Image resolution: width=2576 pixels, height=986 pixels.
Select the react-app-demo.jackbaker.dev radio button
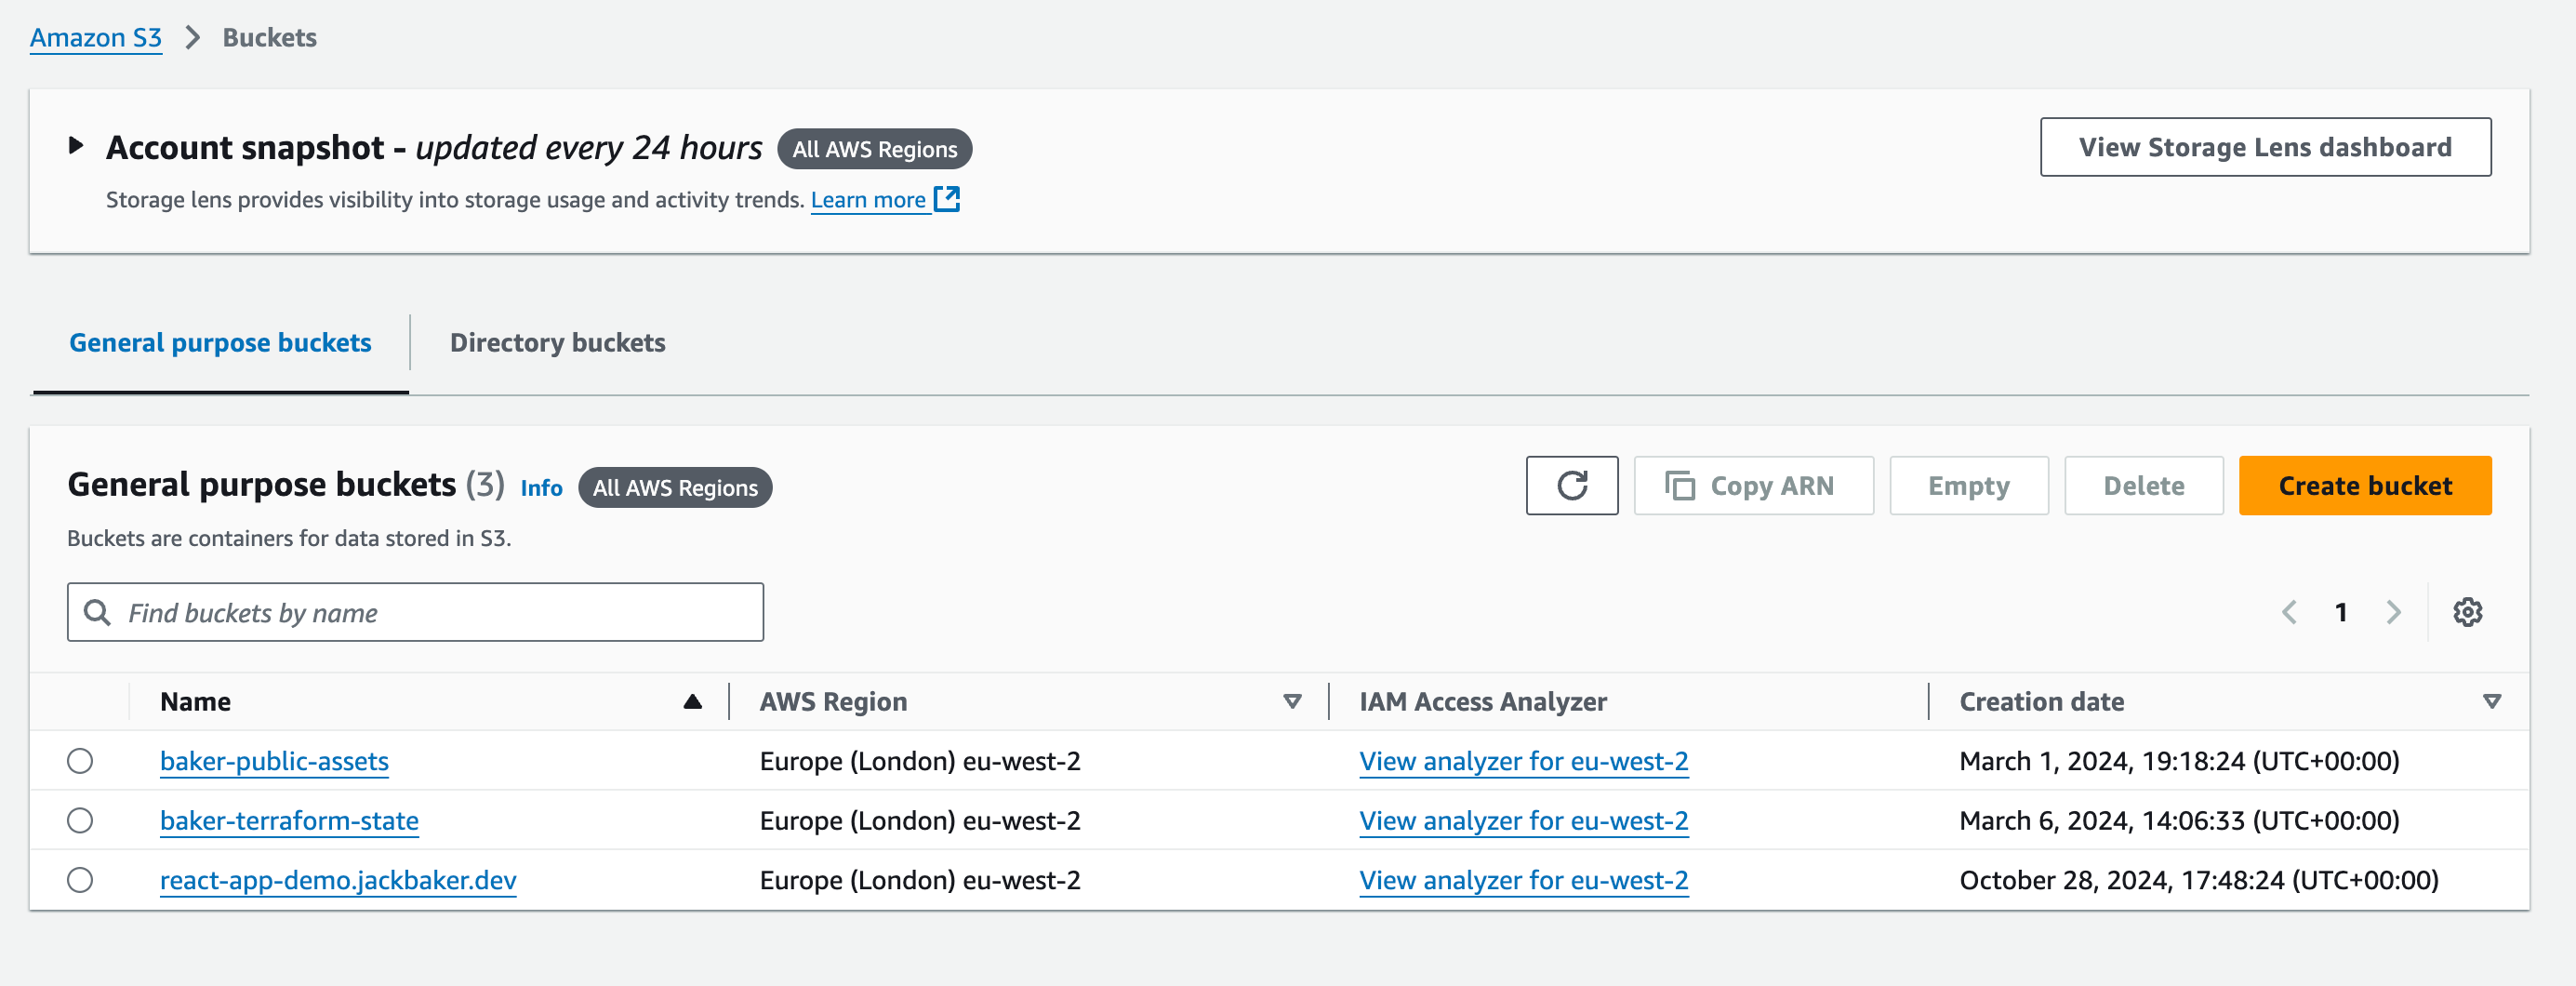click(80, 880)
